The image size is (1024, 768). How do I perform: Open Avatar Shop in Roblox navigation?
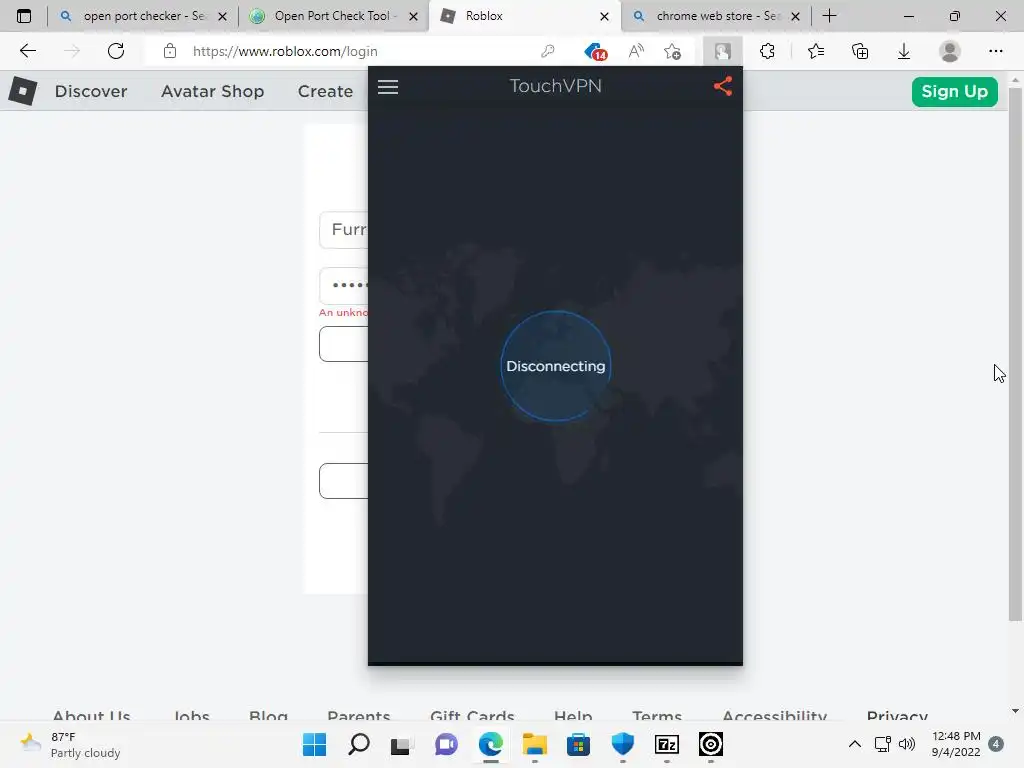pyautogui.click(x=212, y=91)
